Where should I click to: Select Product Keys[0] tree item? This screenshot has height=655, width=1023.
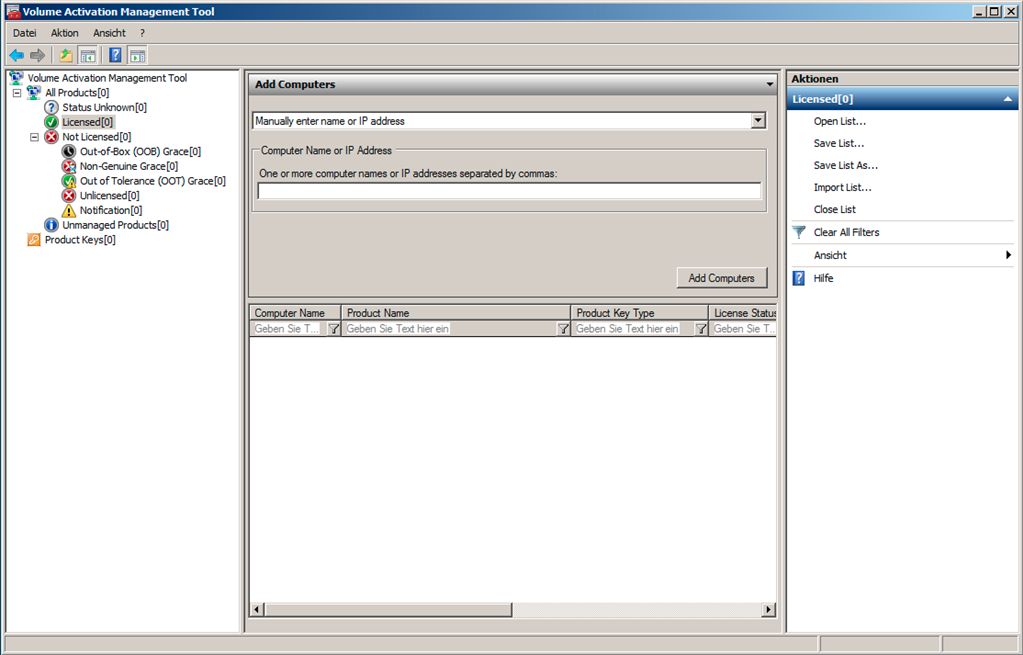(x=80, y=240)
